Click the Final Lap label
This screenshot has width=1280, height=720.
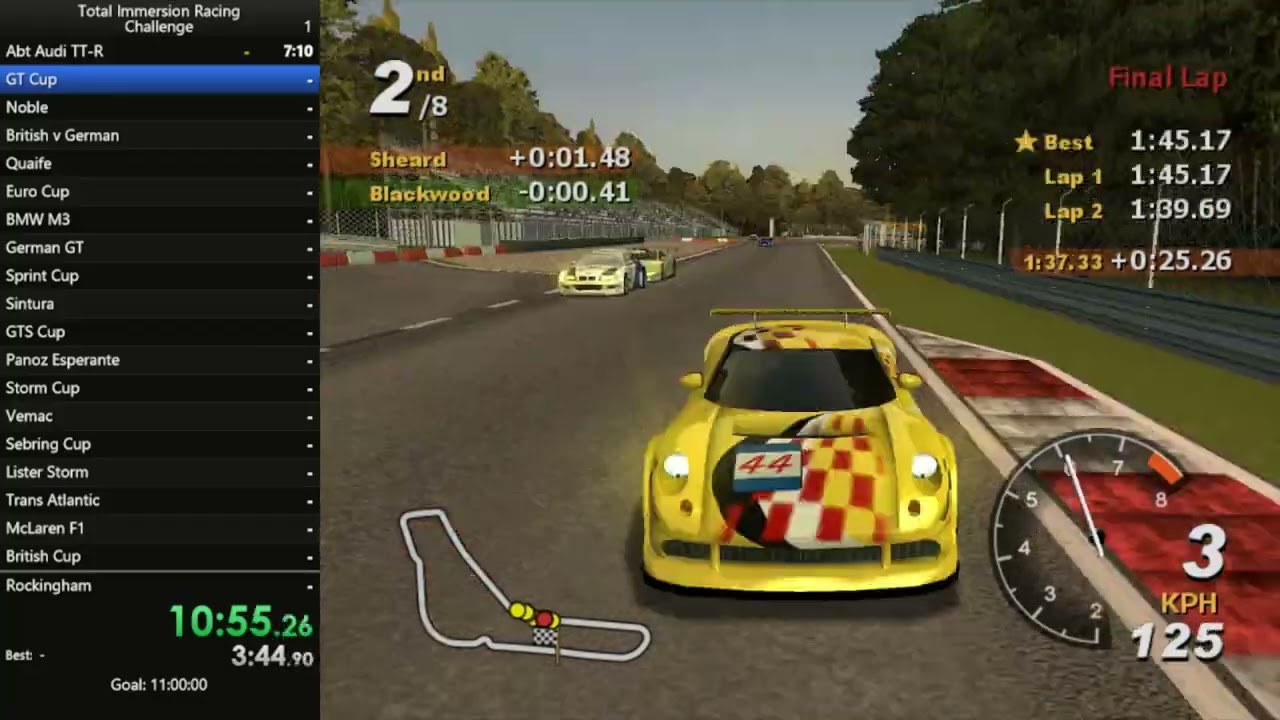click(1168, 78)
